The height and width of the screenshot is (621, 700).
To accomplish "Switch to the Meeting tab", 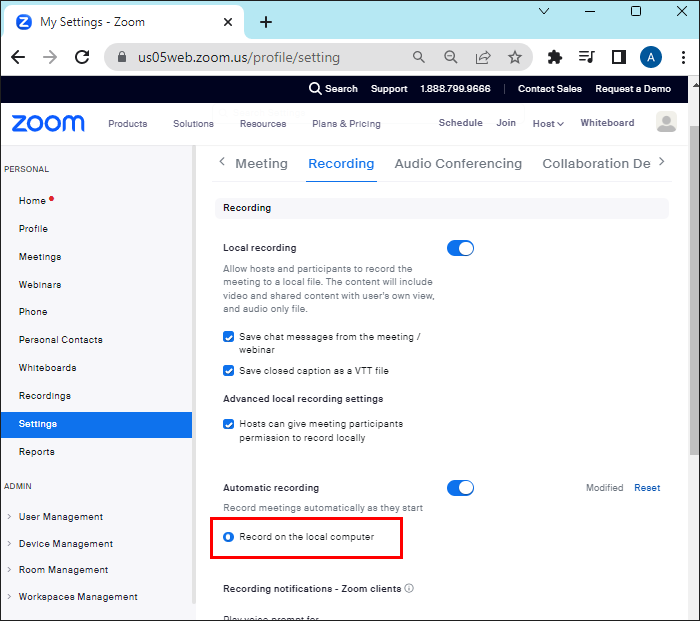I will click(x=262, y=163).
